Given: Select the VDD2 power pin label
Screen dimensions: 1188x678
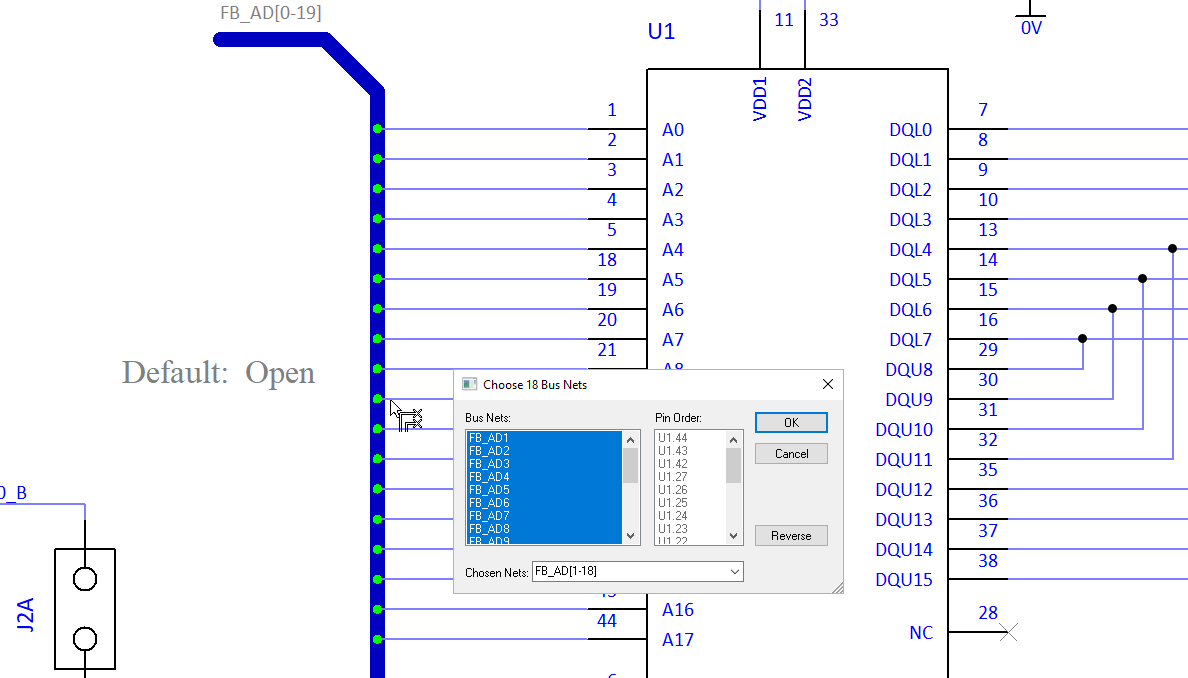Looking at the screenshot, I should [x=805, y=98].
